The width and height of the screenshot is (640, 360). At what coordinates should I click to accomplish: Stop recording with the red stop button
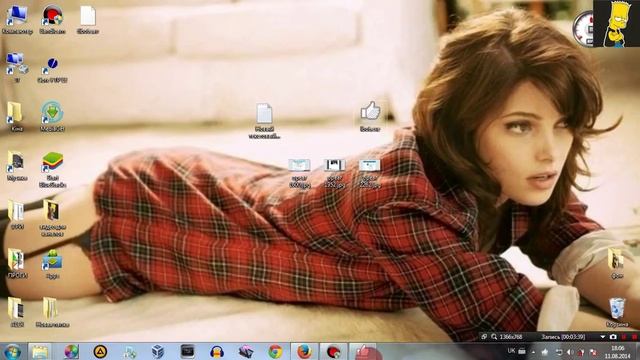click(x=634, y=337)
